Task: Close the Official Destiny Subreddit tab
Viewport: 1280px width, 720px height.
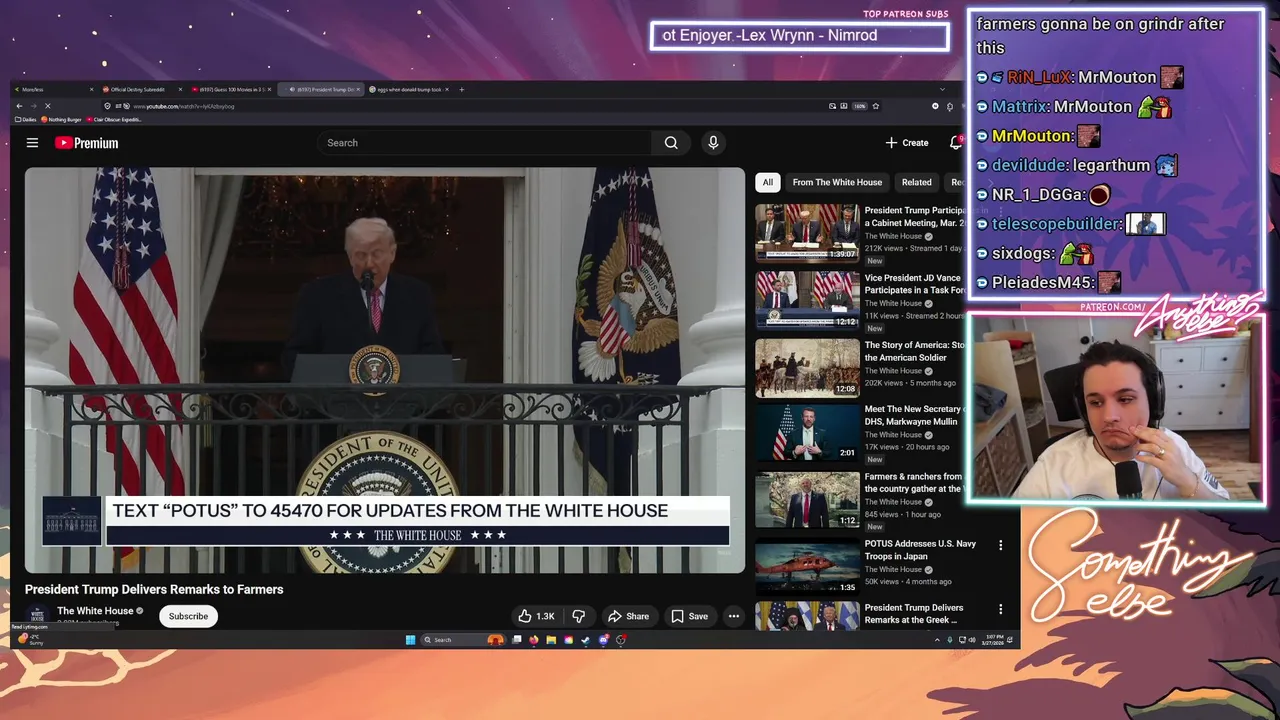Action: click(x=180, y=89)
